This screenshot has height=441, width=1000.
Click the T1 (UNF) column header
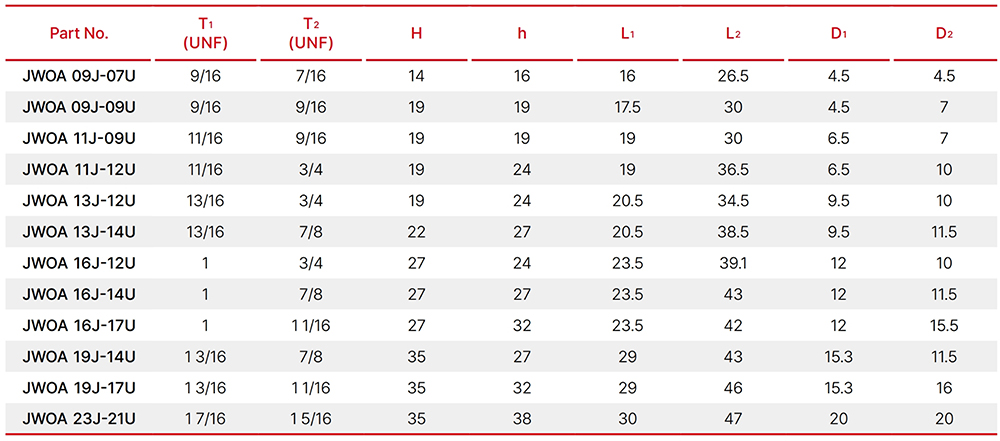(x=205, y=34)
